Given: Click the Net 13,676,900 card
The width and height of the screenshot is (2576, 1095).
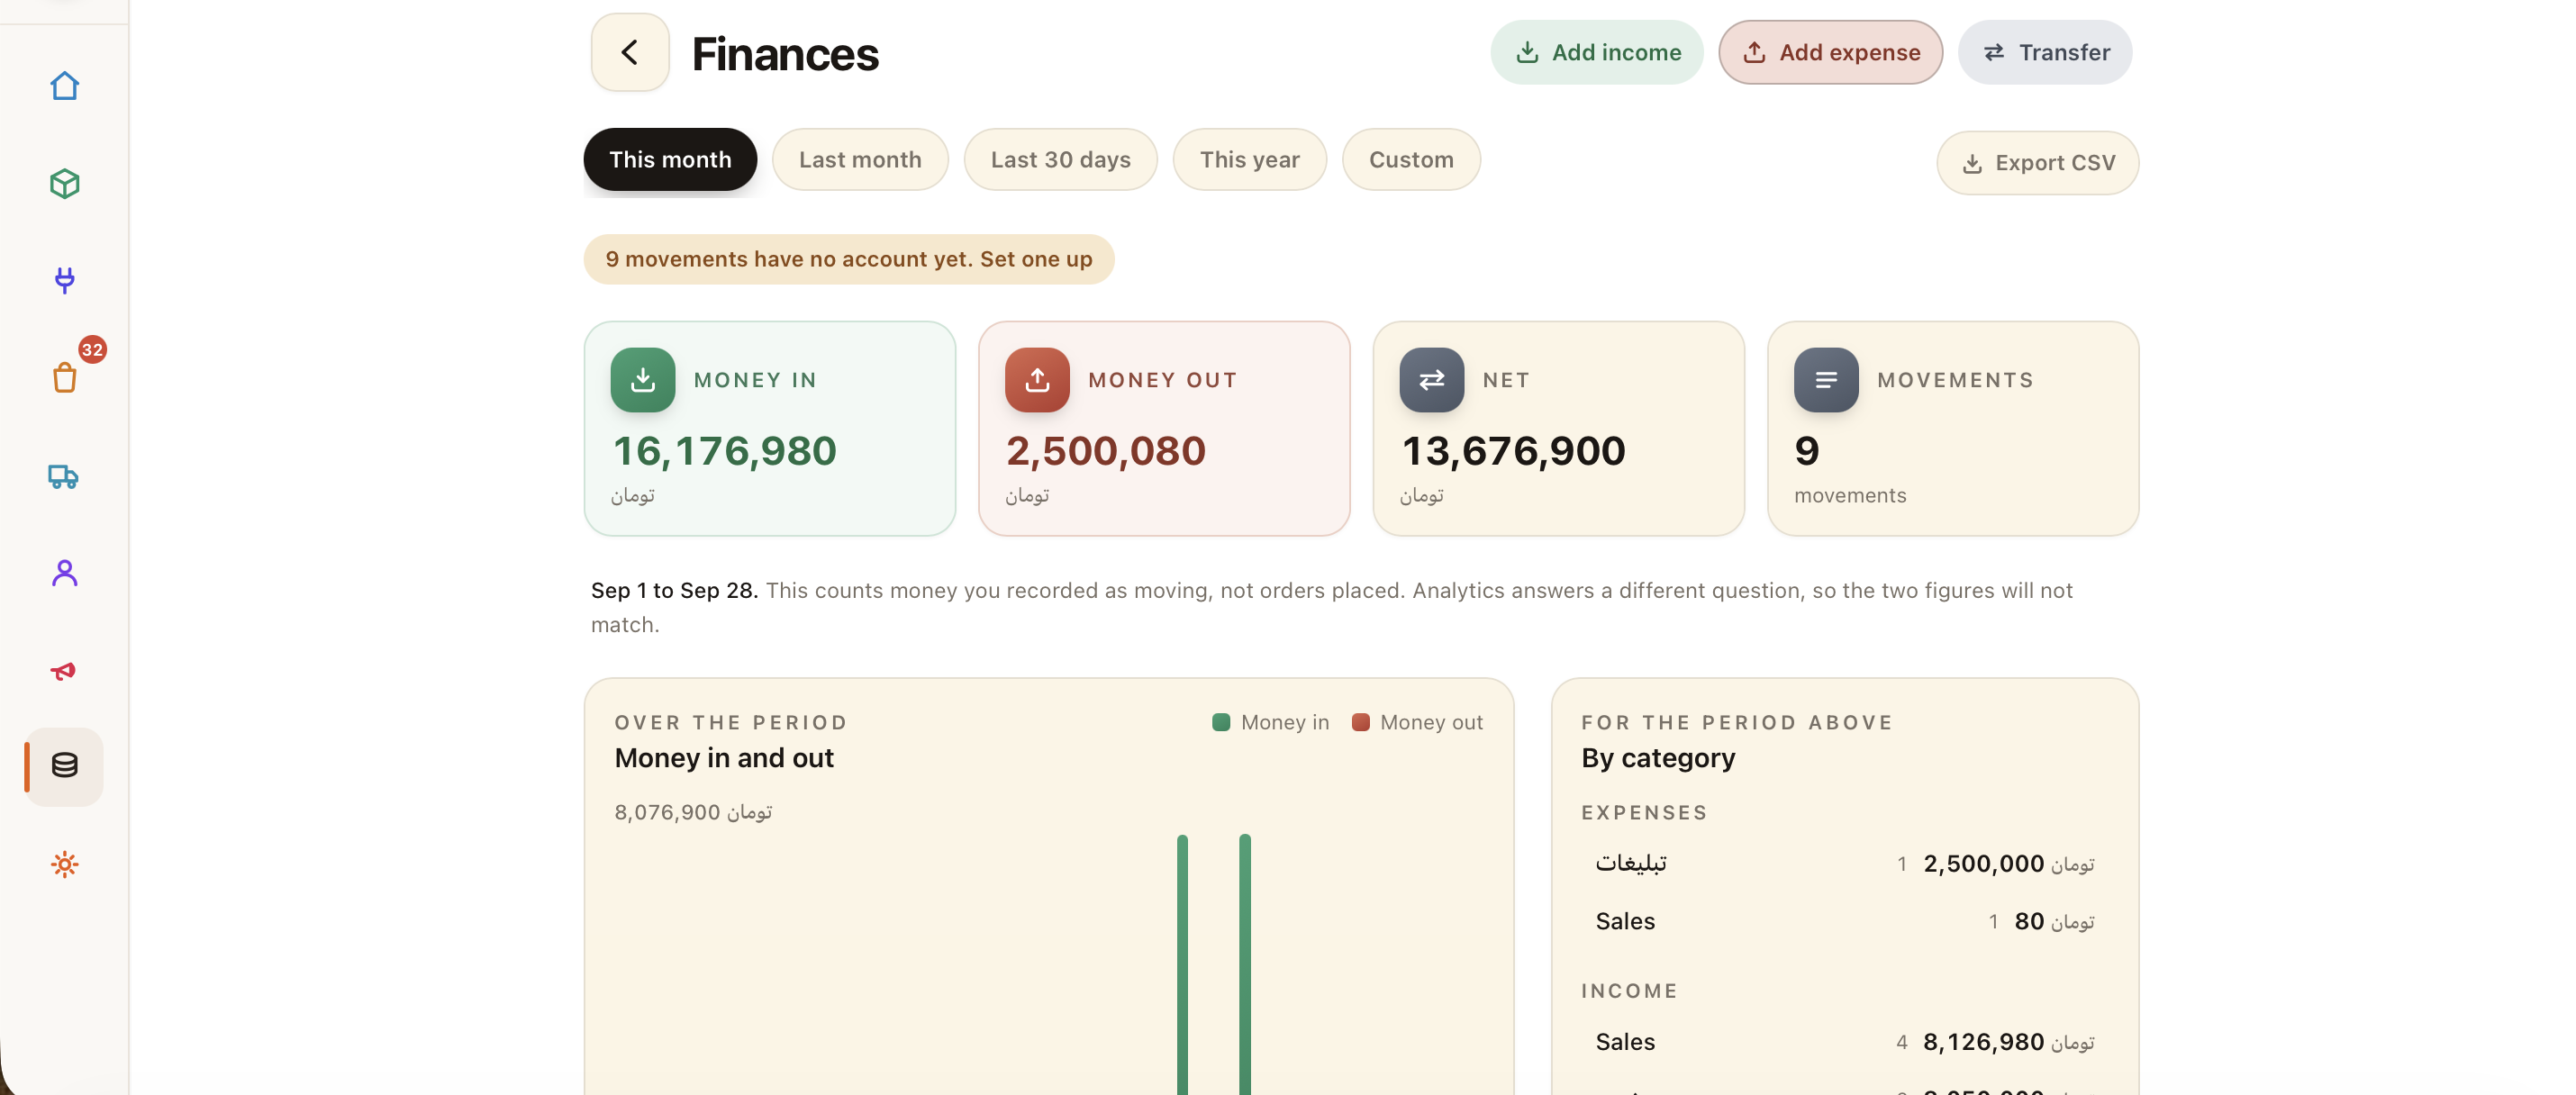Looking at the screenshot, I should point(1558,428).
